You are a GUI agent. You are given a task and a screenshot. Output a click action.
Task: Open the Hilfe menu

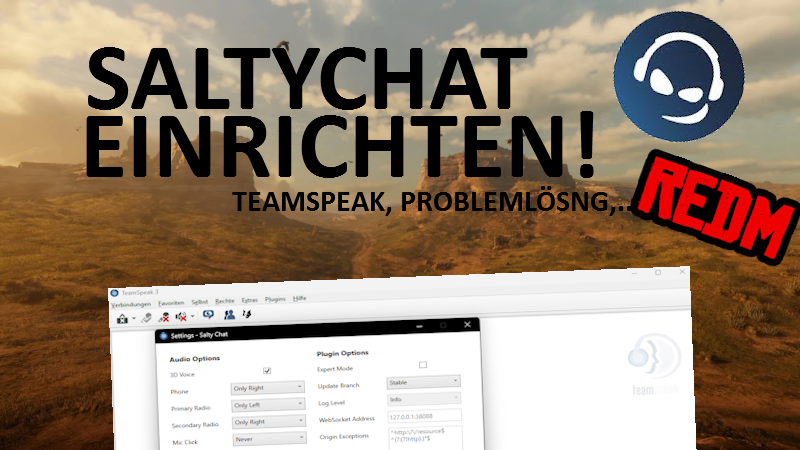[x=299, y=298]
